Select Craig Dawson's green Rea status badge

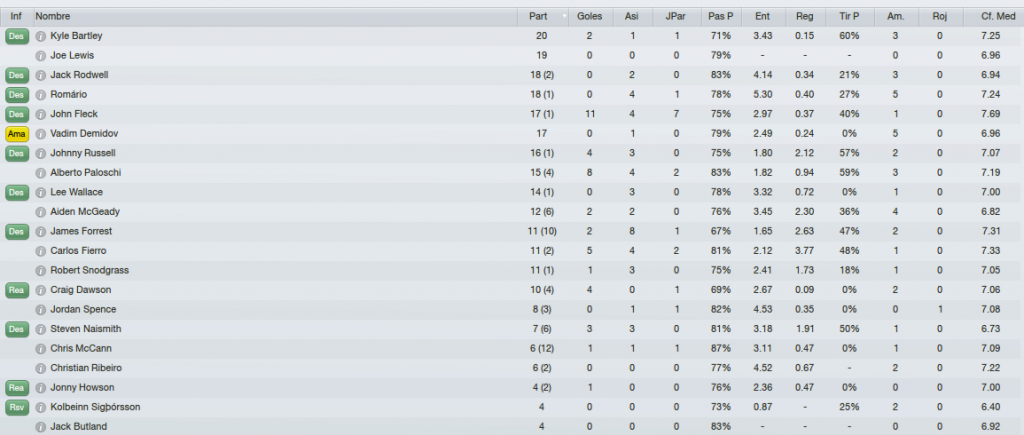16,290
